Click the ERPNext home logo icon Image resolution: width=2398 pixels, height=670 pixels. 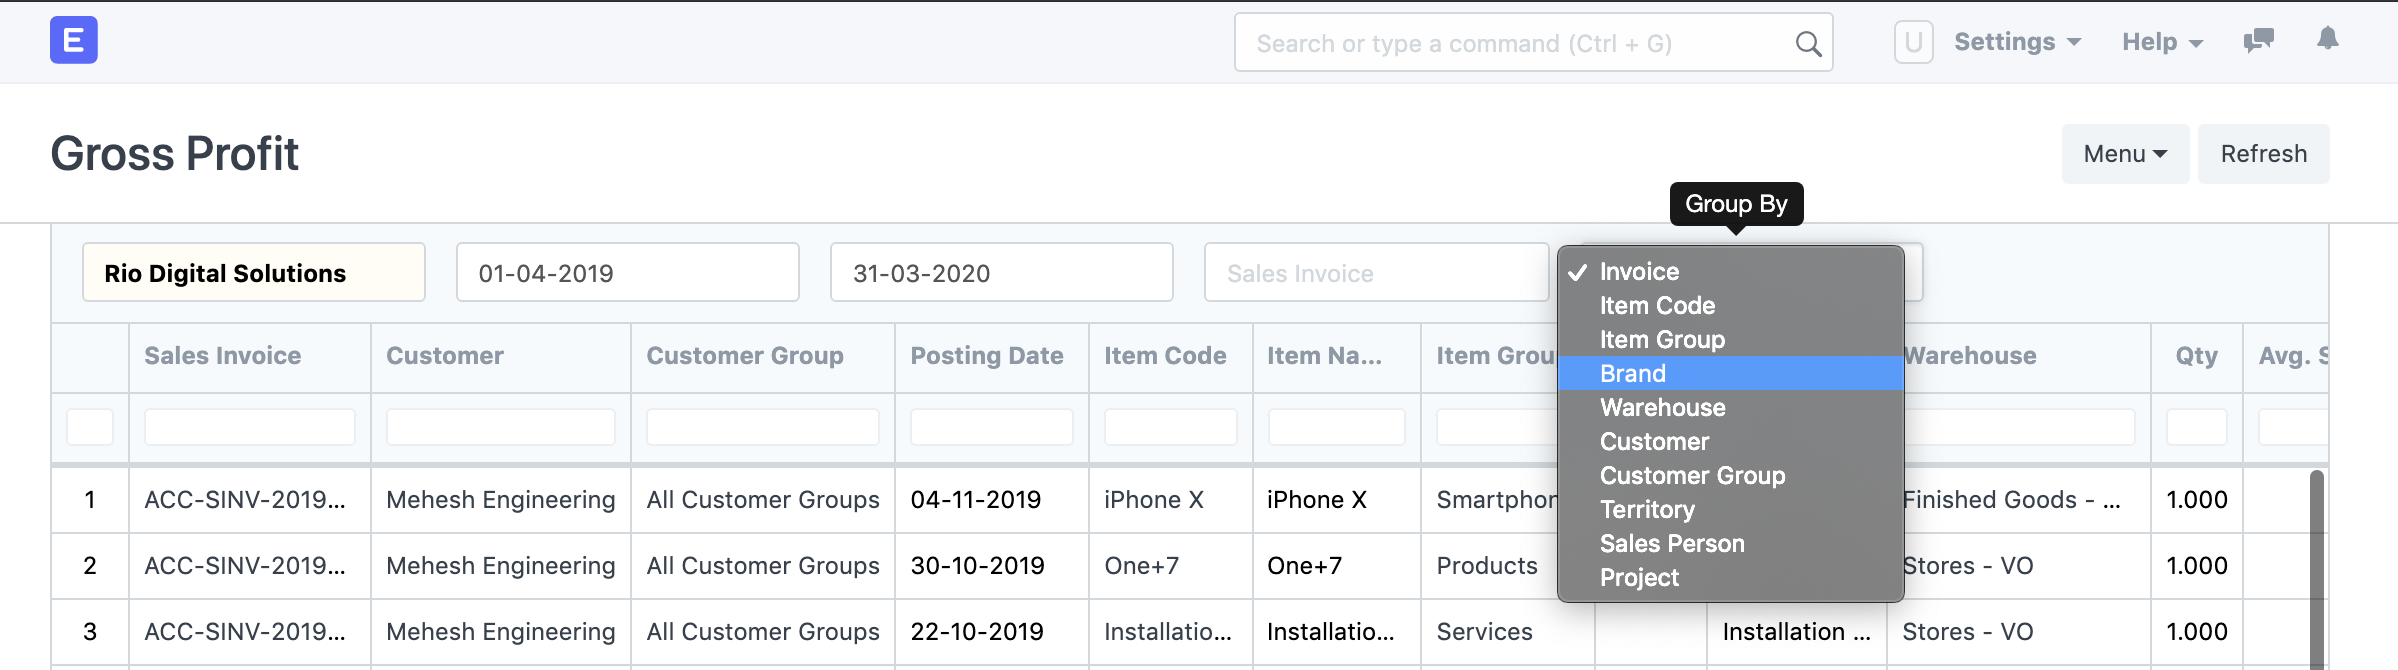click(x=74, y=40)
